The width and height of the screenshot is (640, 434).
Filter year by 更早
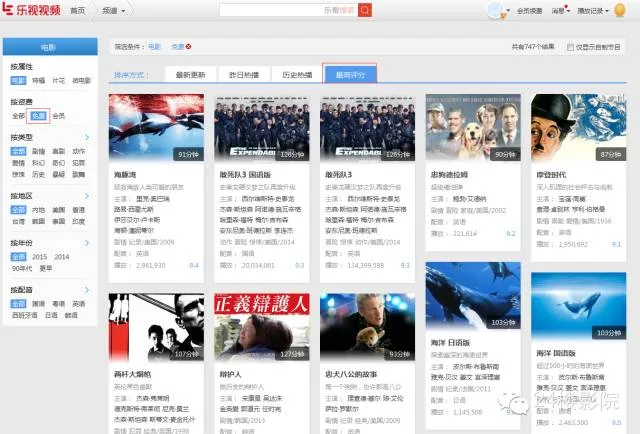tap(46, 268)
